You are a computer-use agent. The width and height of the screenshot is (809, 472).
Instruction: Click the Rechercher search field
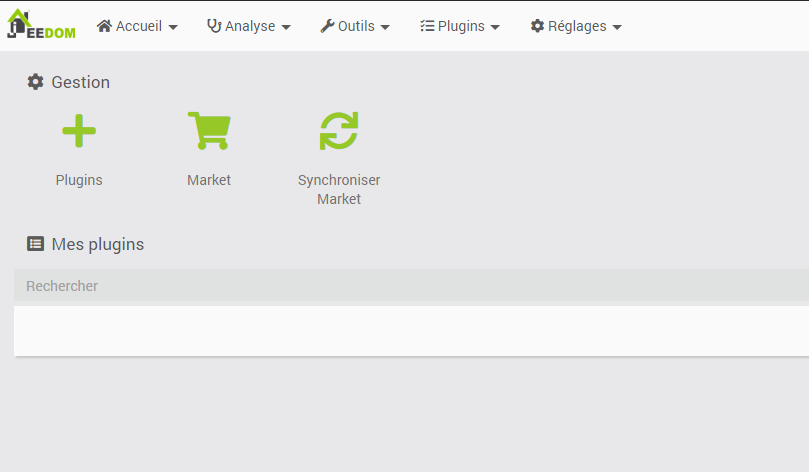pos(411,285)
